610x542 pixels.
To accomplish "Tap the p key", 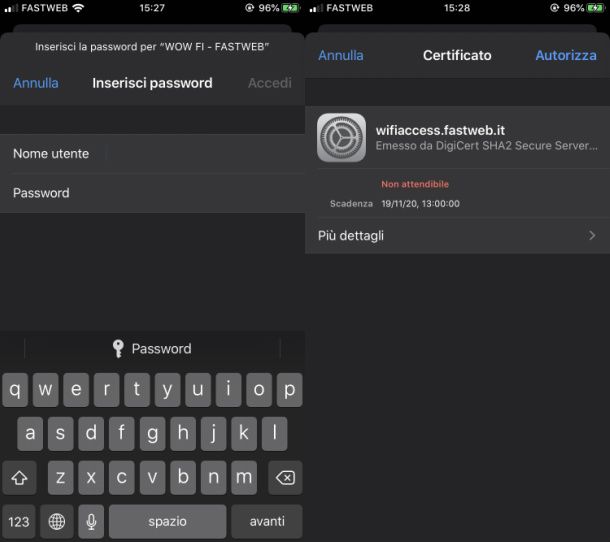I will coord(289,390).
